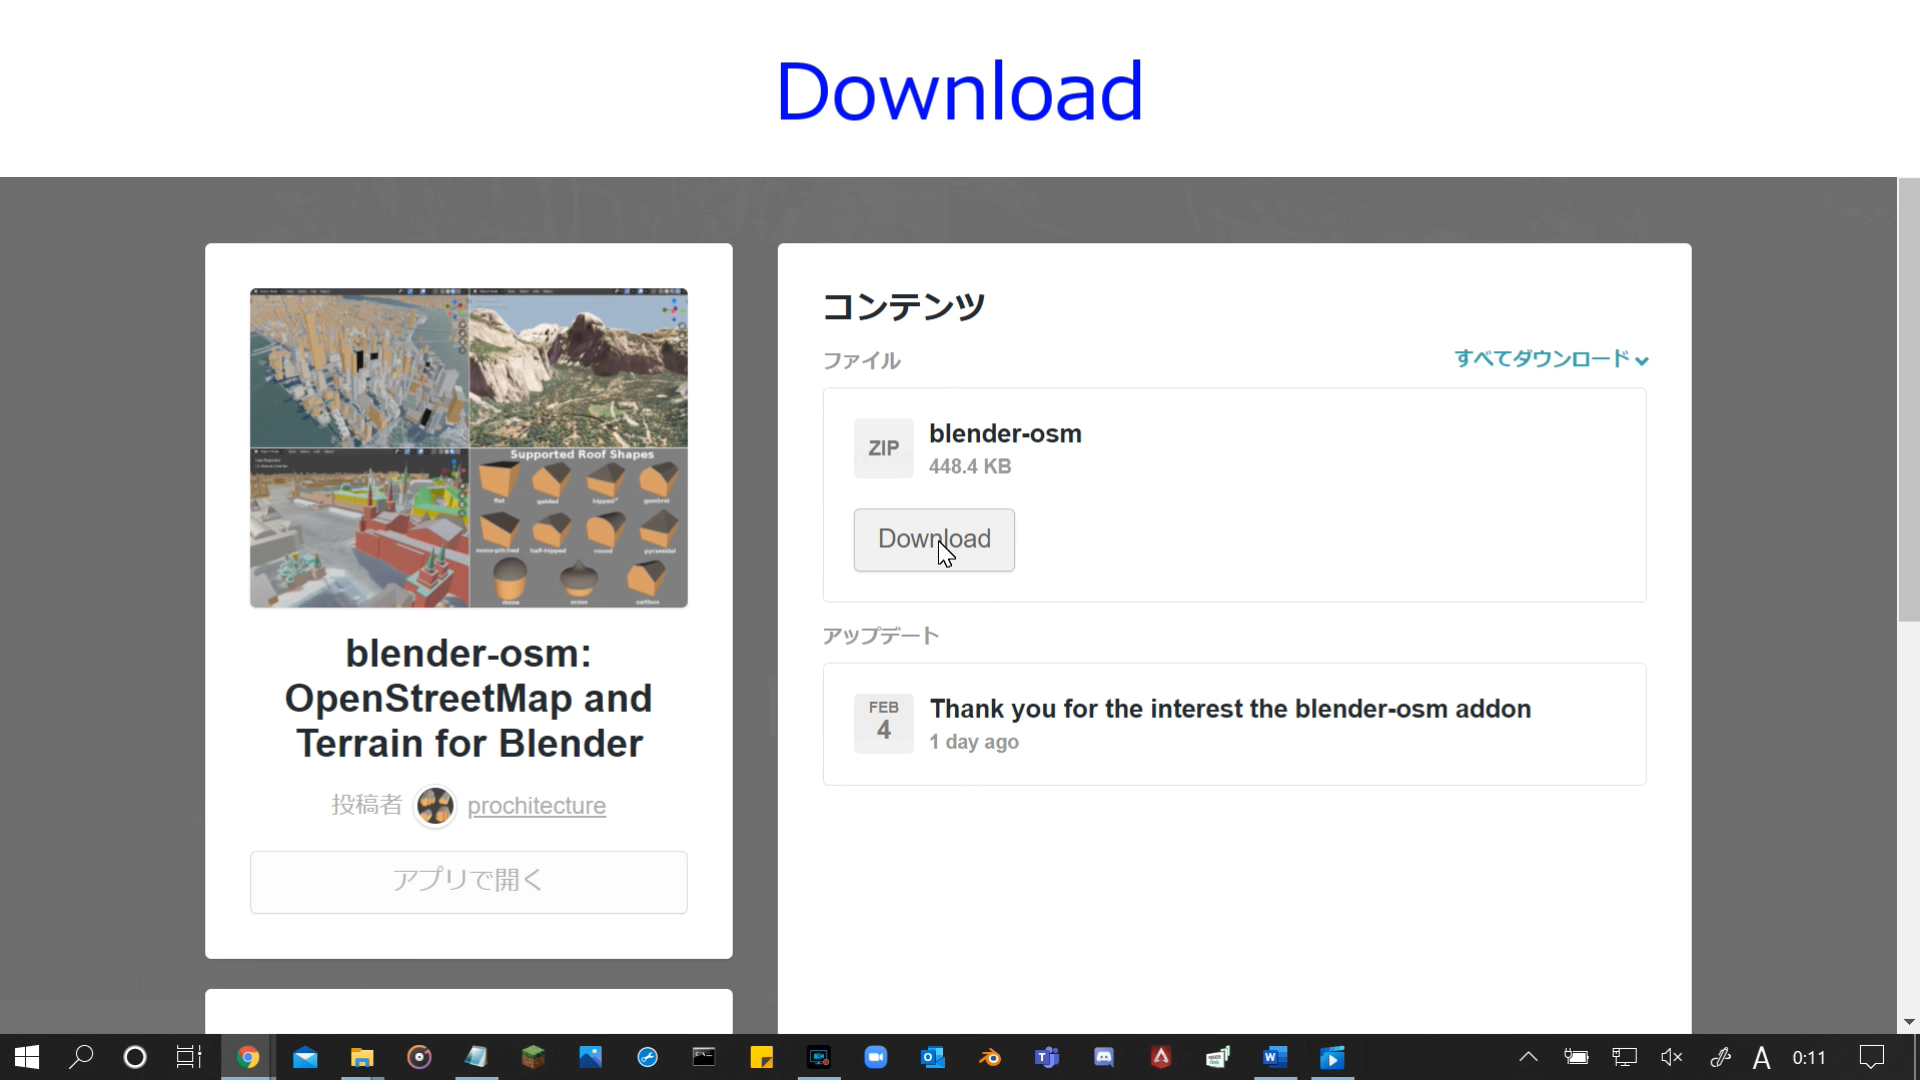Image resolution: width=1920 pixels, height=1080 pixels.
Task: Click the アプリで開く button
Action: [x=468, y=881]
